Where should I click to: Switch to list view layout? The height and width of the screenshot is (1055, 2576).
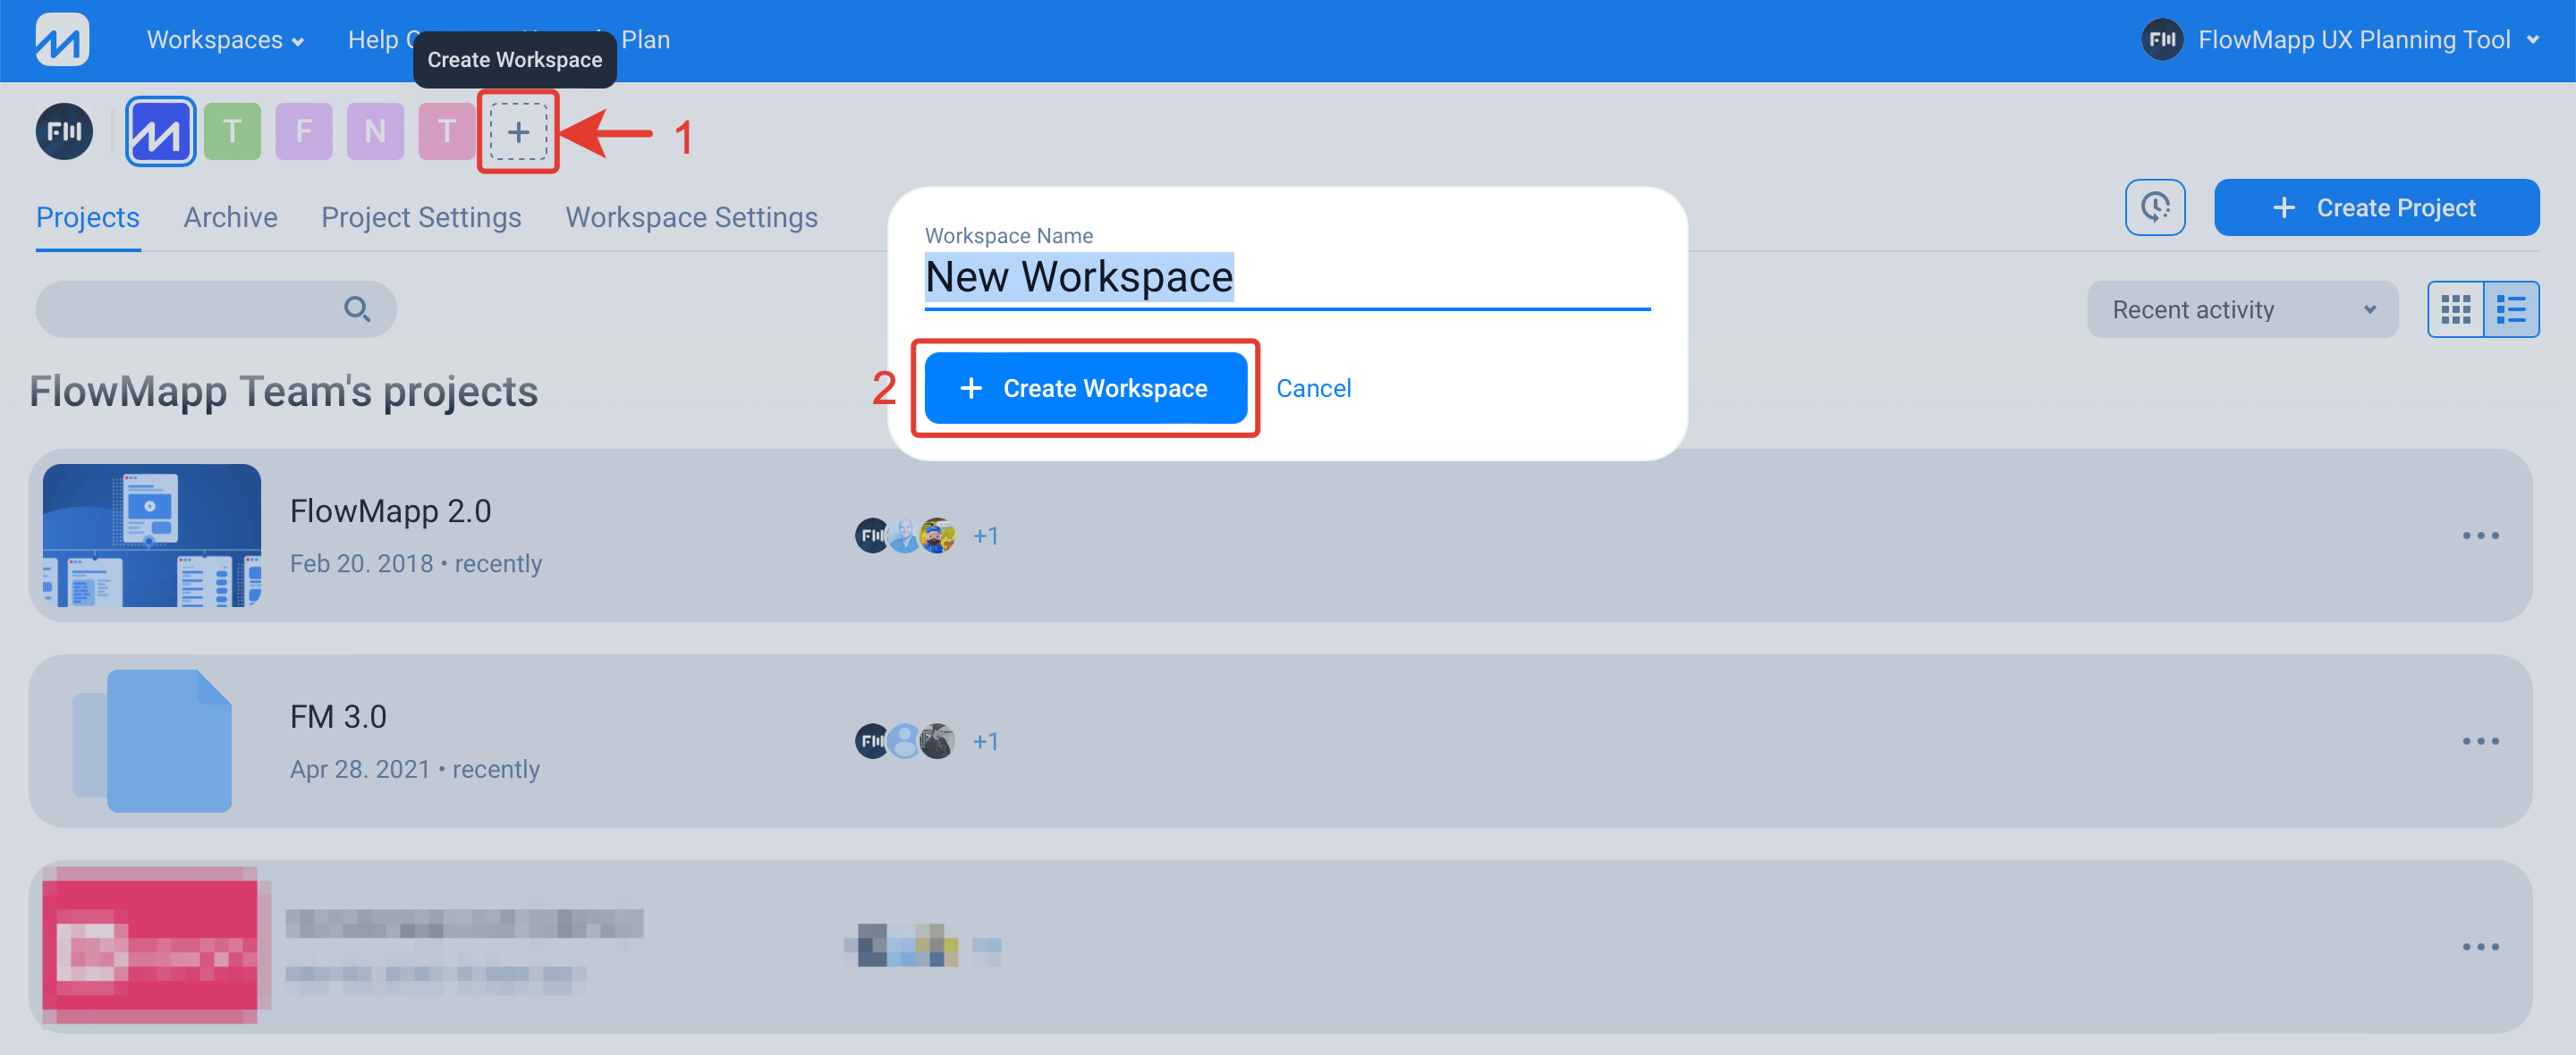click(2511, 309)
